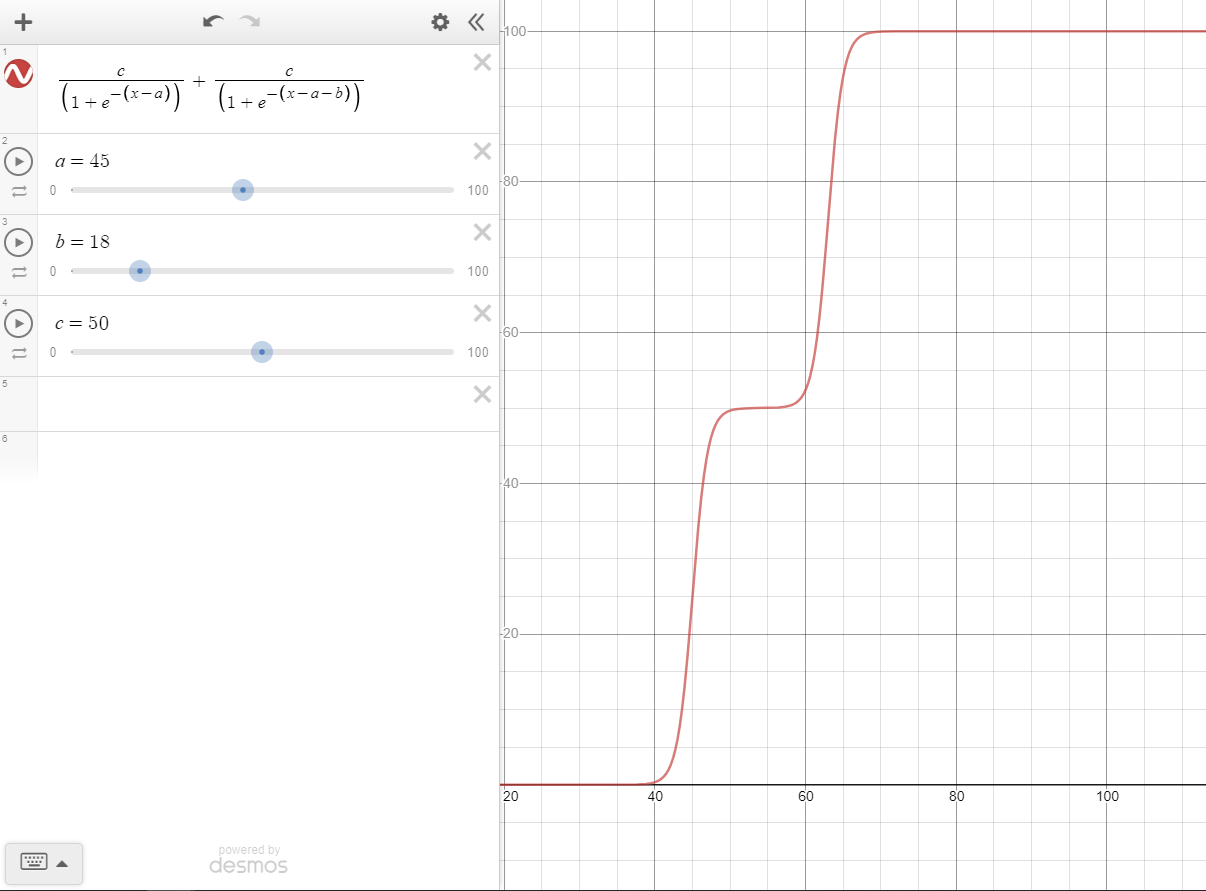Play animation for slider a
The image size is (1206, 891).
[x=19, y=161]
